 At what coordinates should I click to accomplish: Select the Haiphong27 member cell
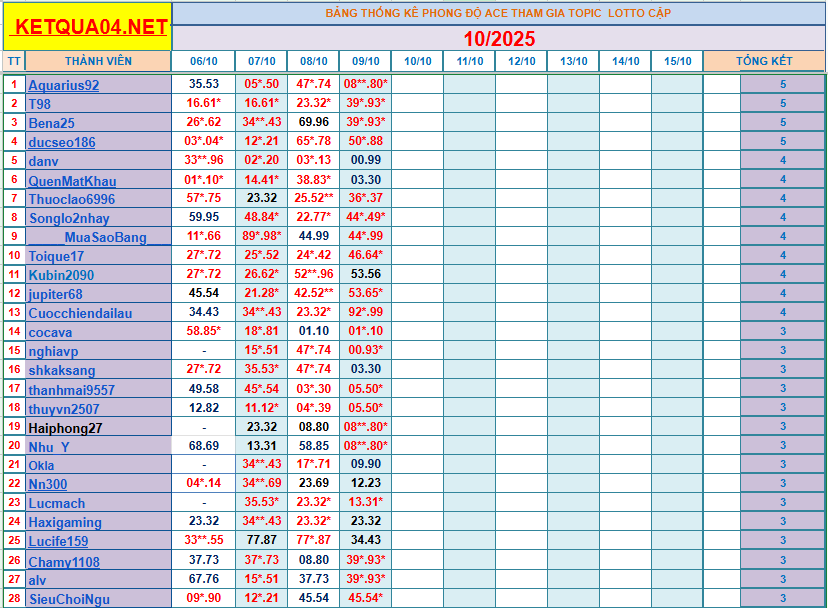(65, 427)
